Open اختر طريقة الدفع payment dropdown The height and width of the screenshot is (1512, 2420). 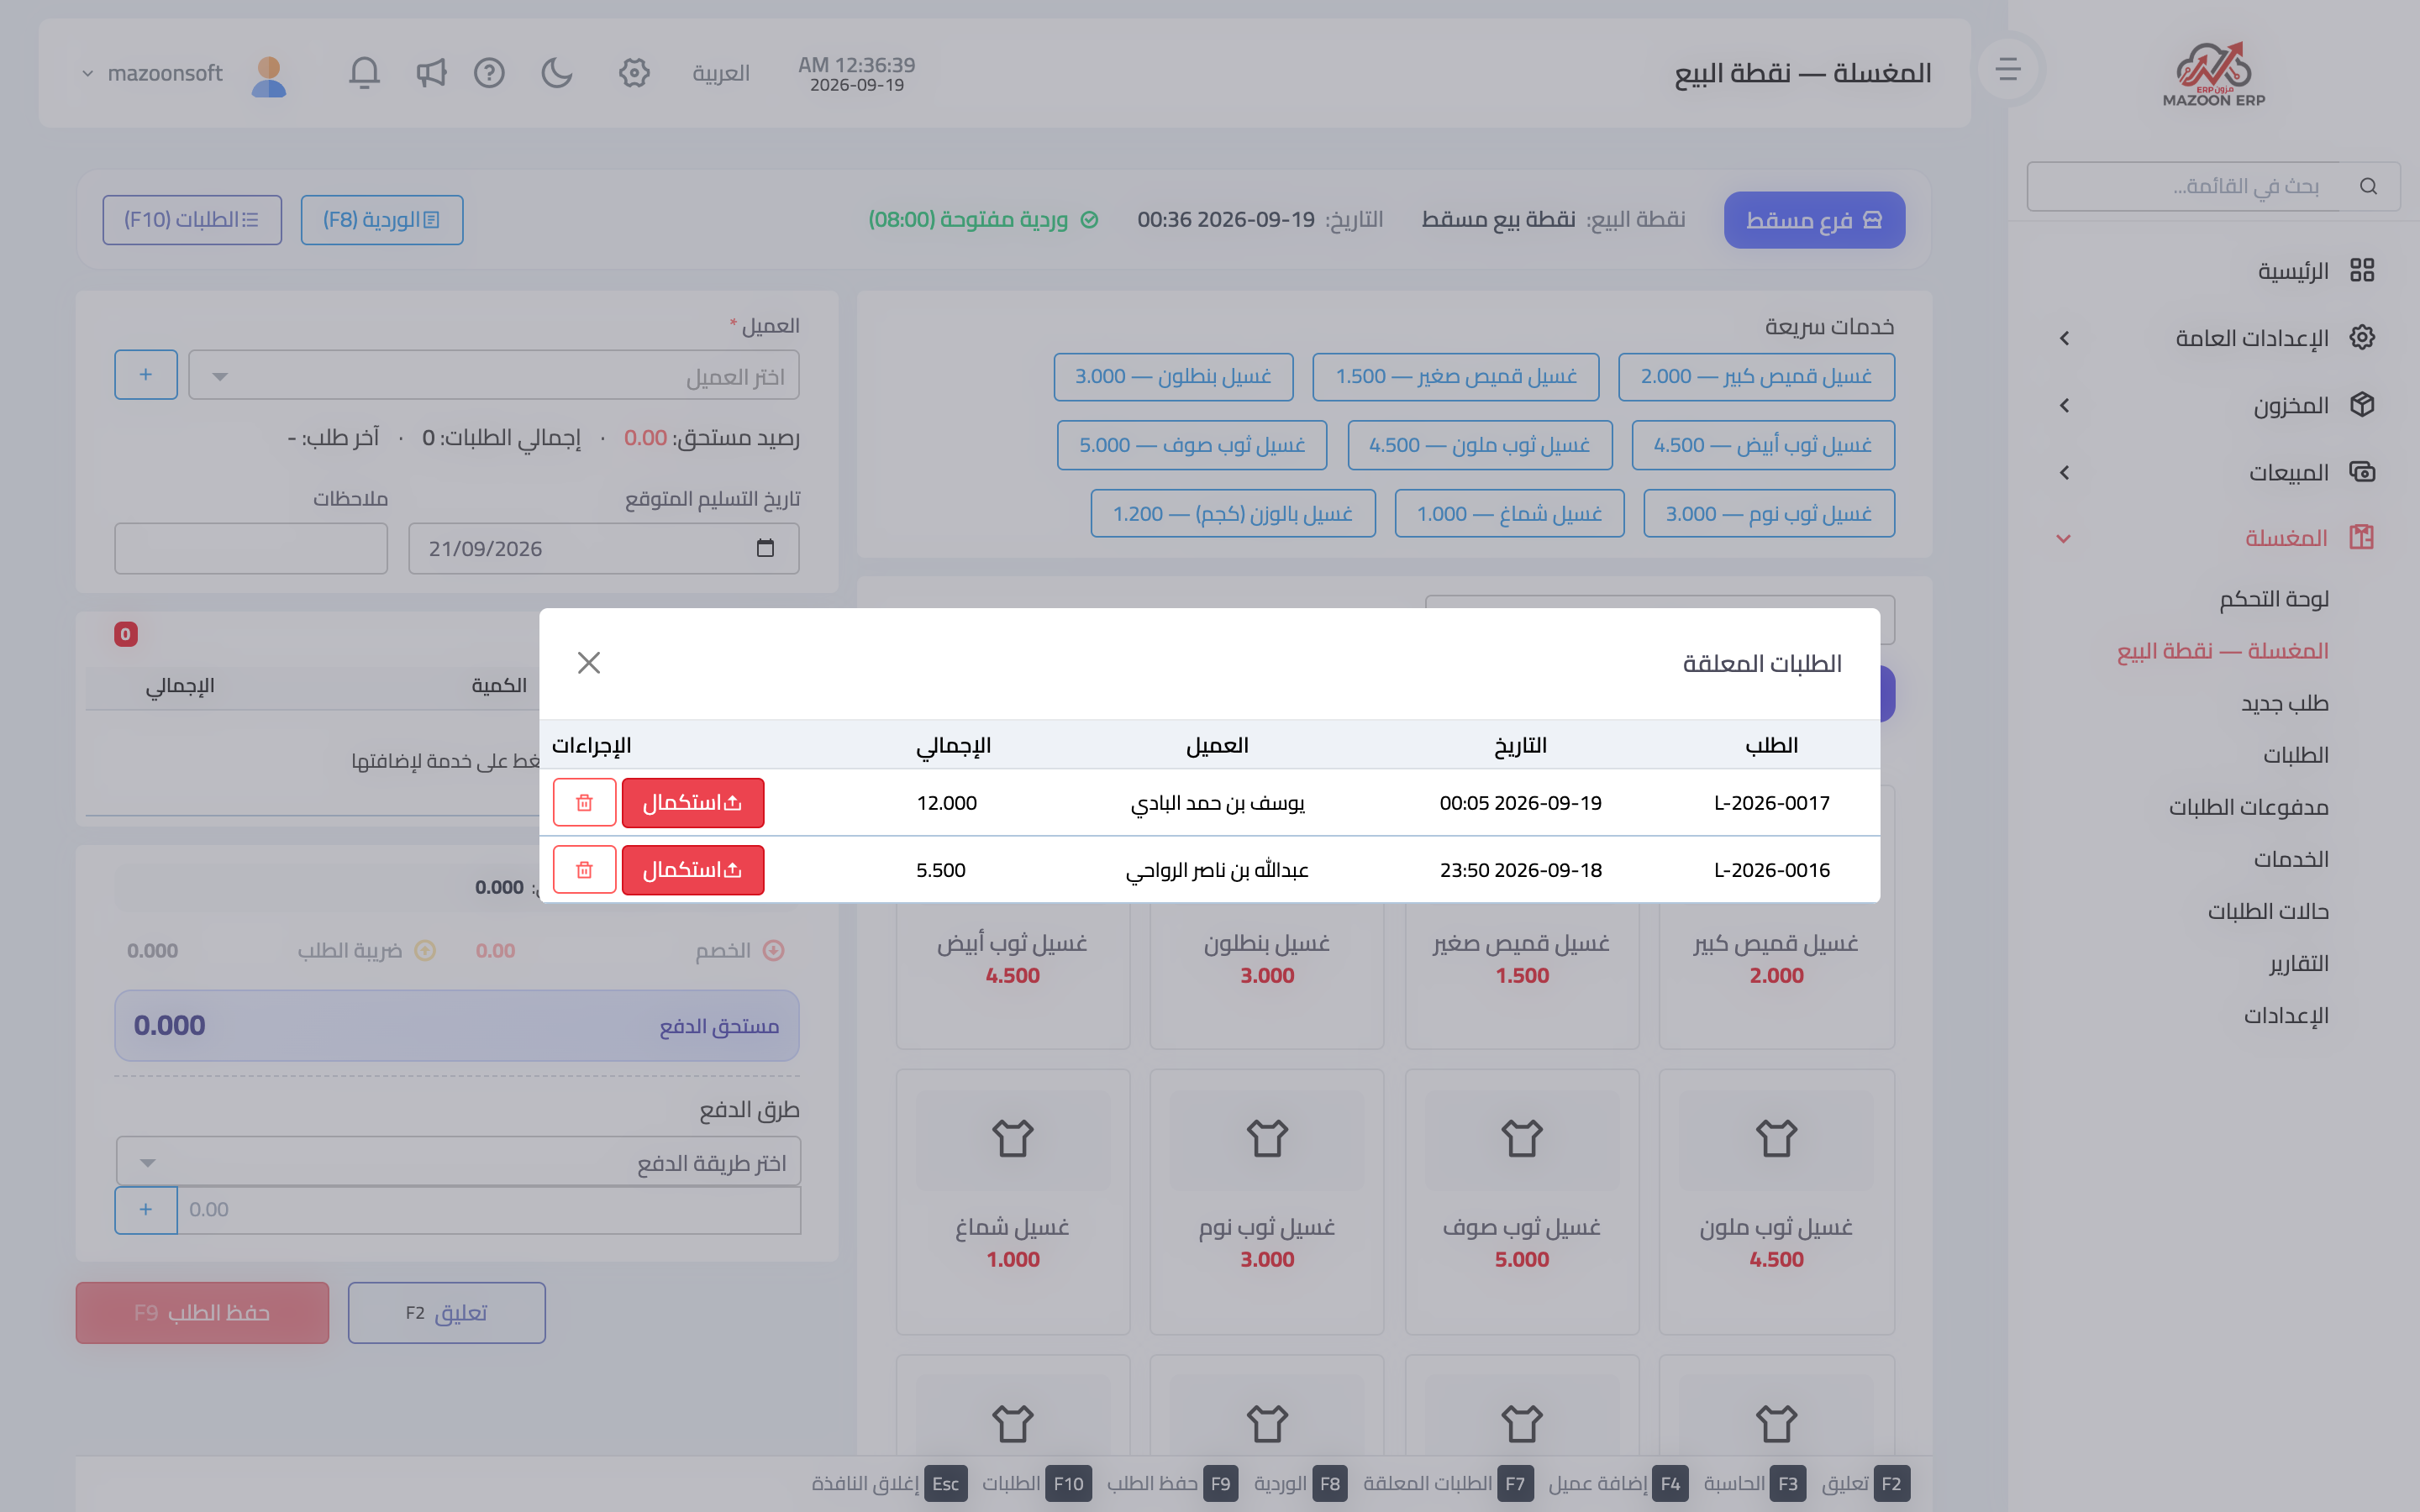point(458,1162)
